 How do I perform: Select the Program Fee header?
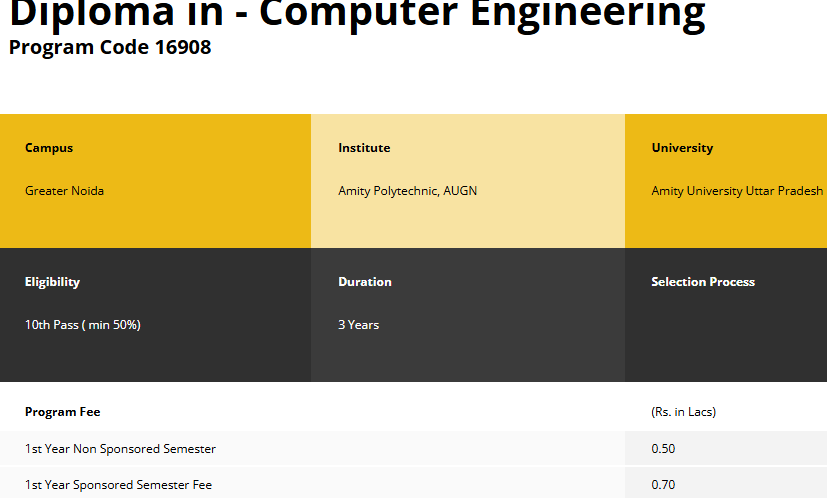coord(62,412)
